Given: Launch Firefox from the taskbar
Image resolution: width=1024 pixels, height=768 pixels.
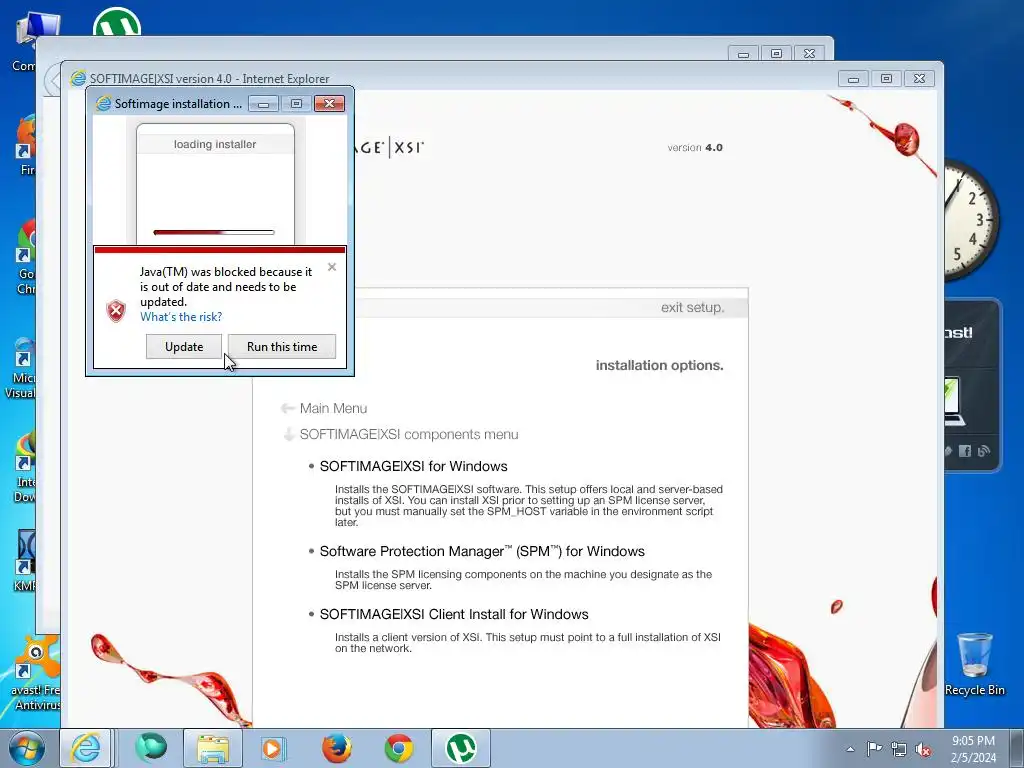Looking at the screenshot, I should coord(336,748).
